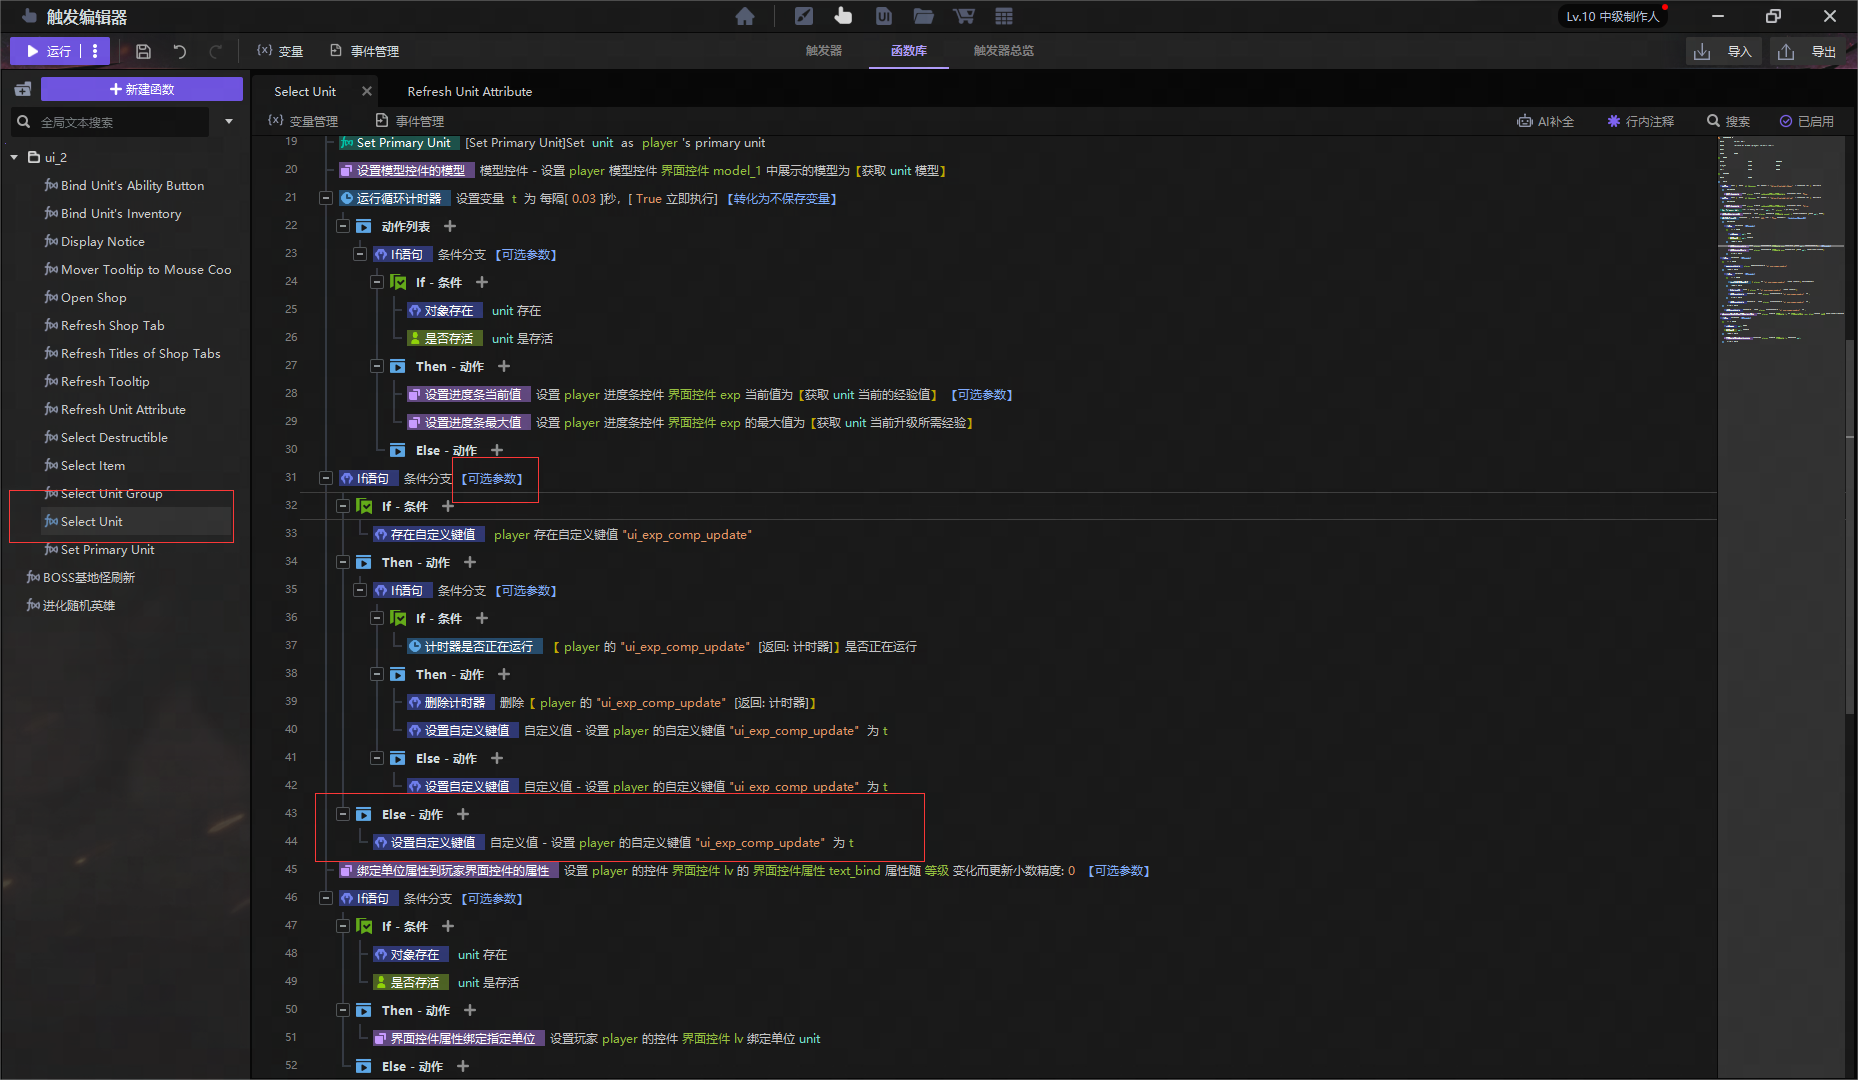
Task: Click the home icon in the title bar
Action: click(744, 16)
